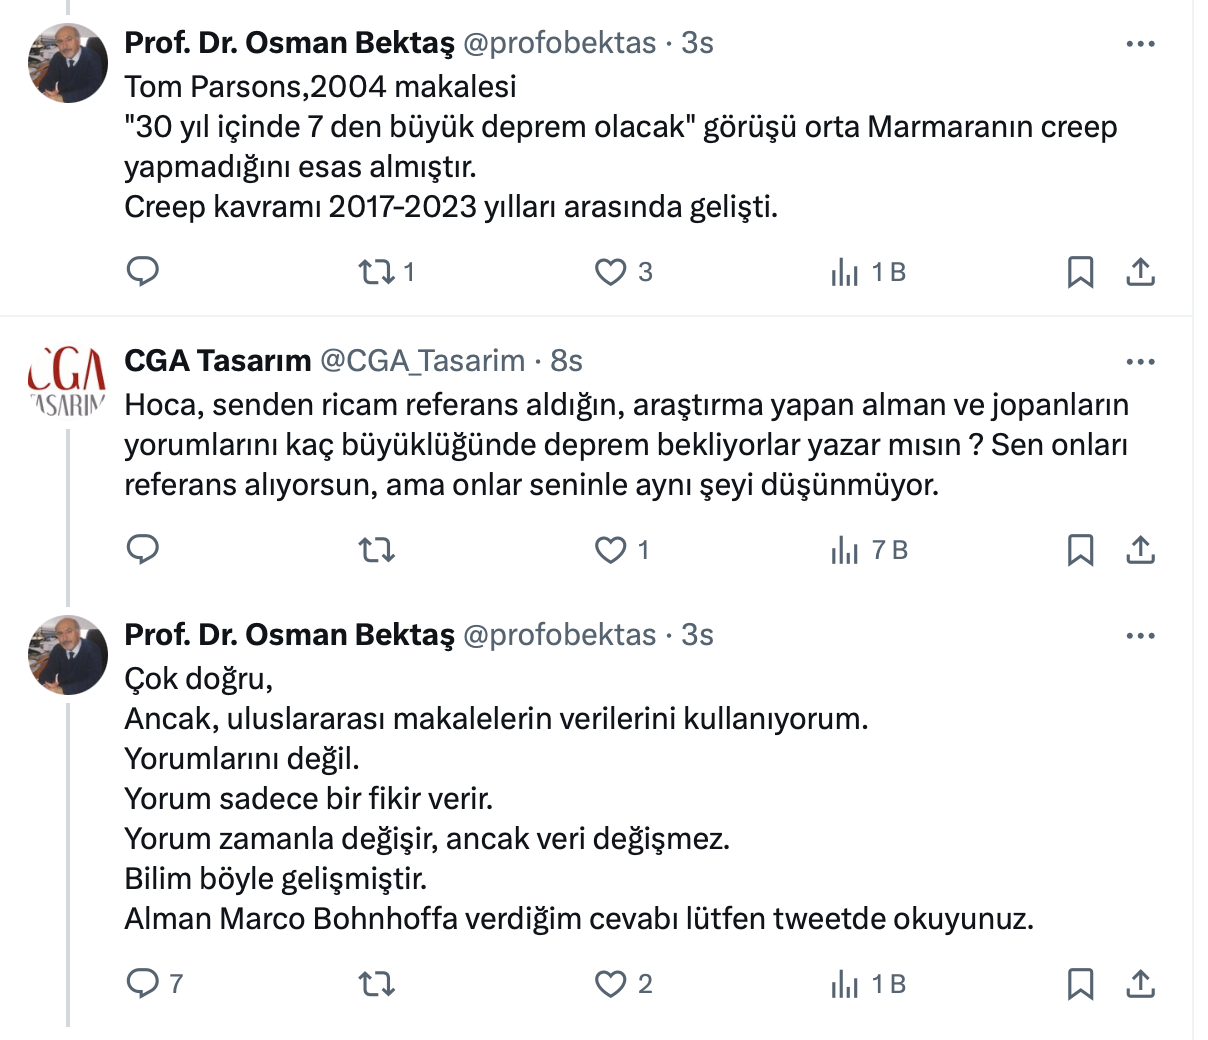Viewport: 1208px width, 1040px height.
Task: Reply to Osman Bektaş's Tom Parsons tweet
Action: coord(143,271)
